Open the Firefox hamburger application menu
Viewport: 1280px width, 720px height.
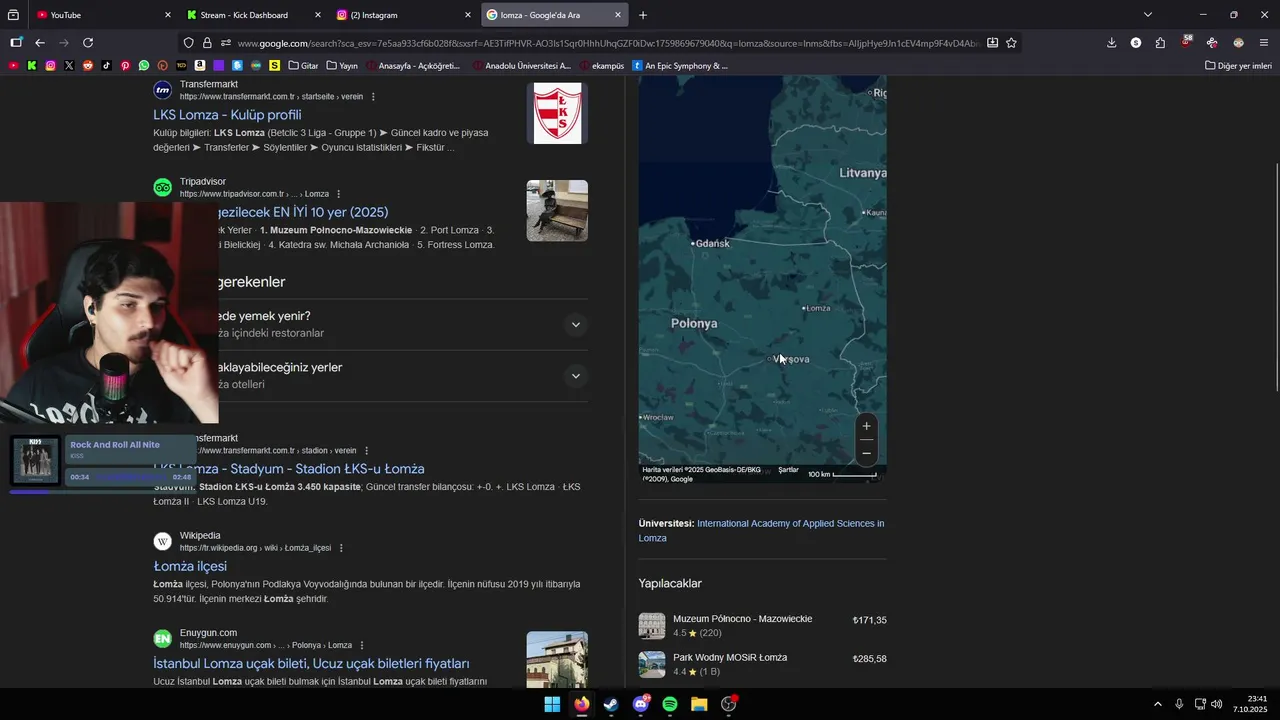(x=1264, y=43)
